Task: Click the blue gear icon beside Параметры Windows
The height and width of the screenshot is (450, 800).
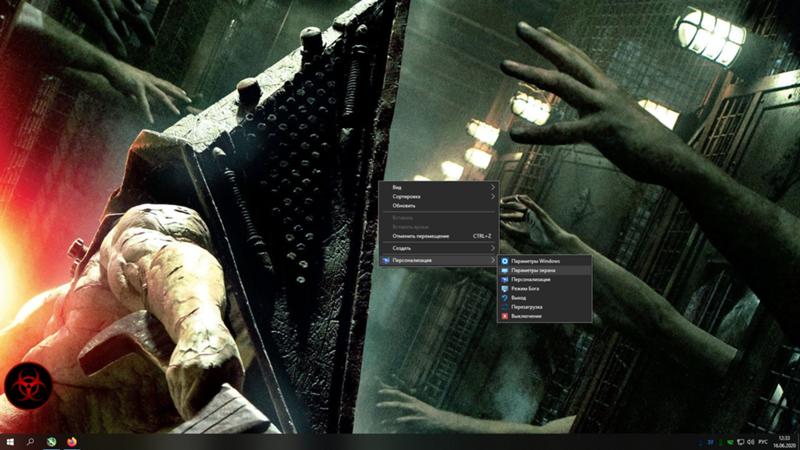Action: [505, 261]
